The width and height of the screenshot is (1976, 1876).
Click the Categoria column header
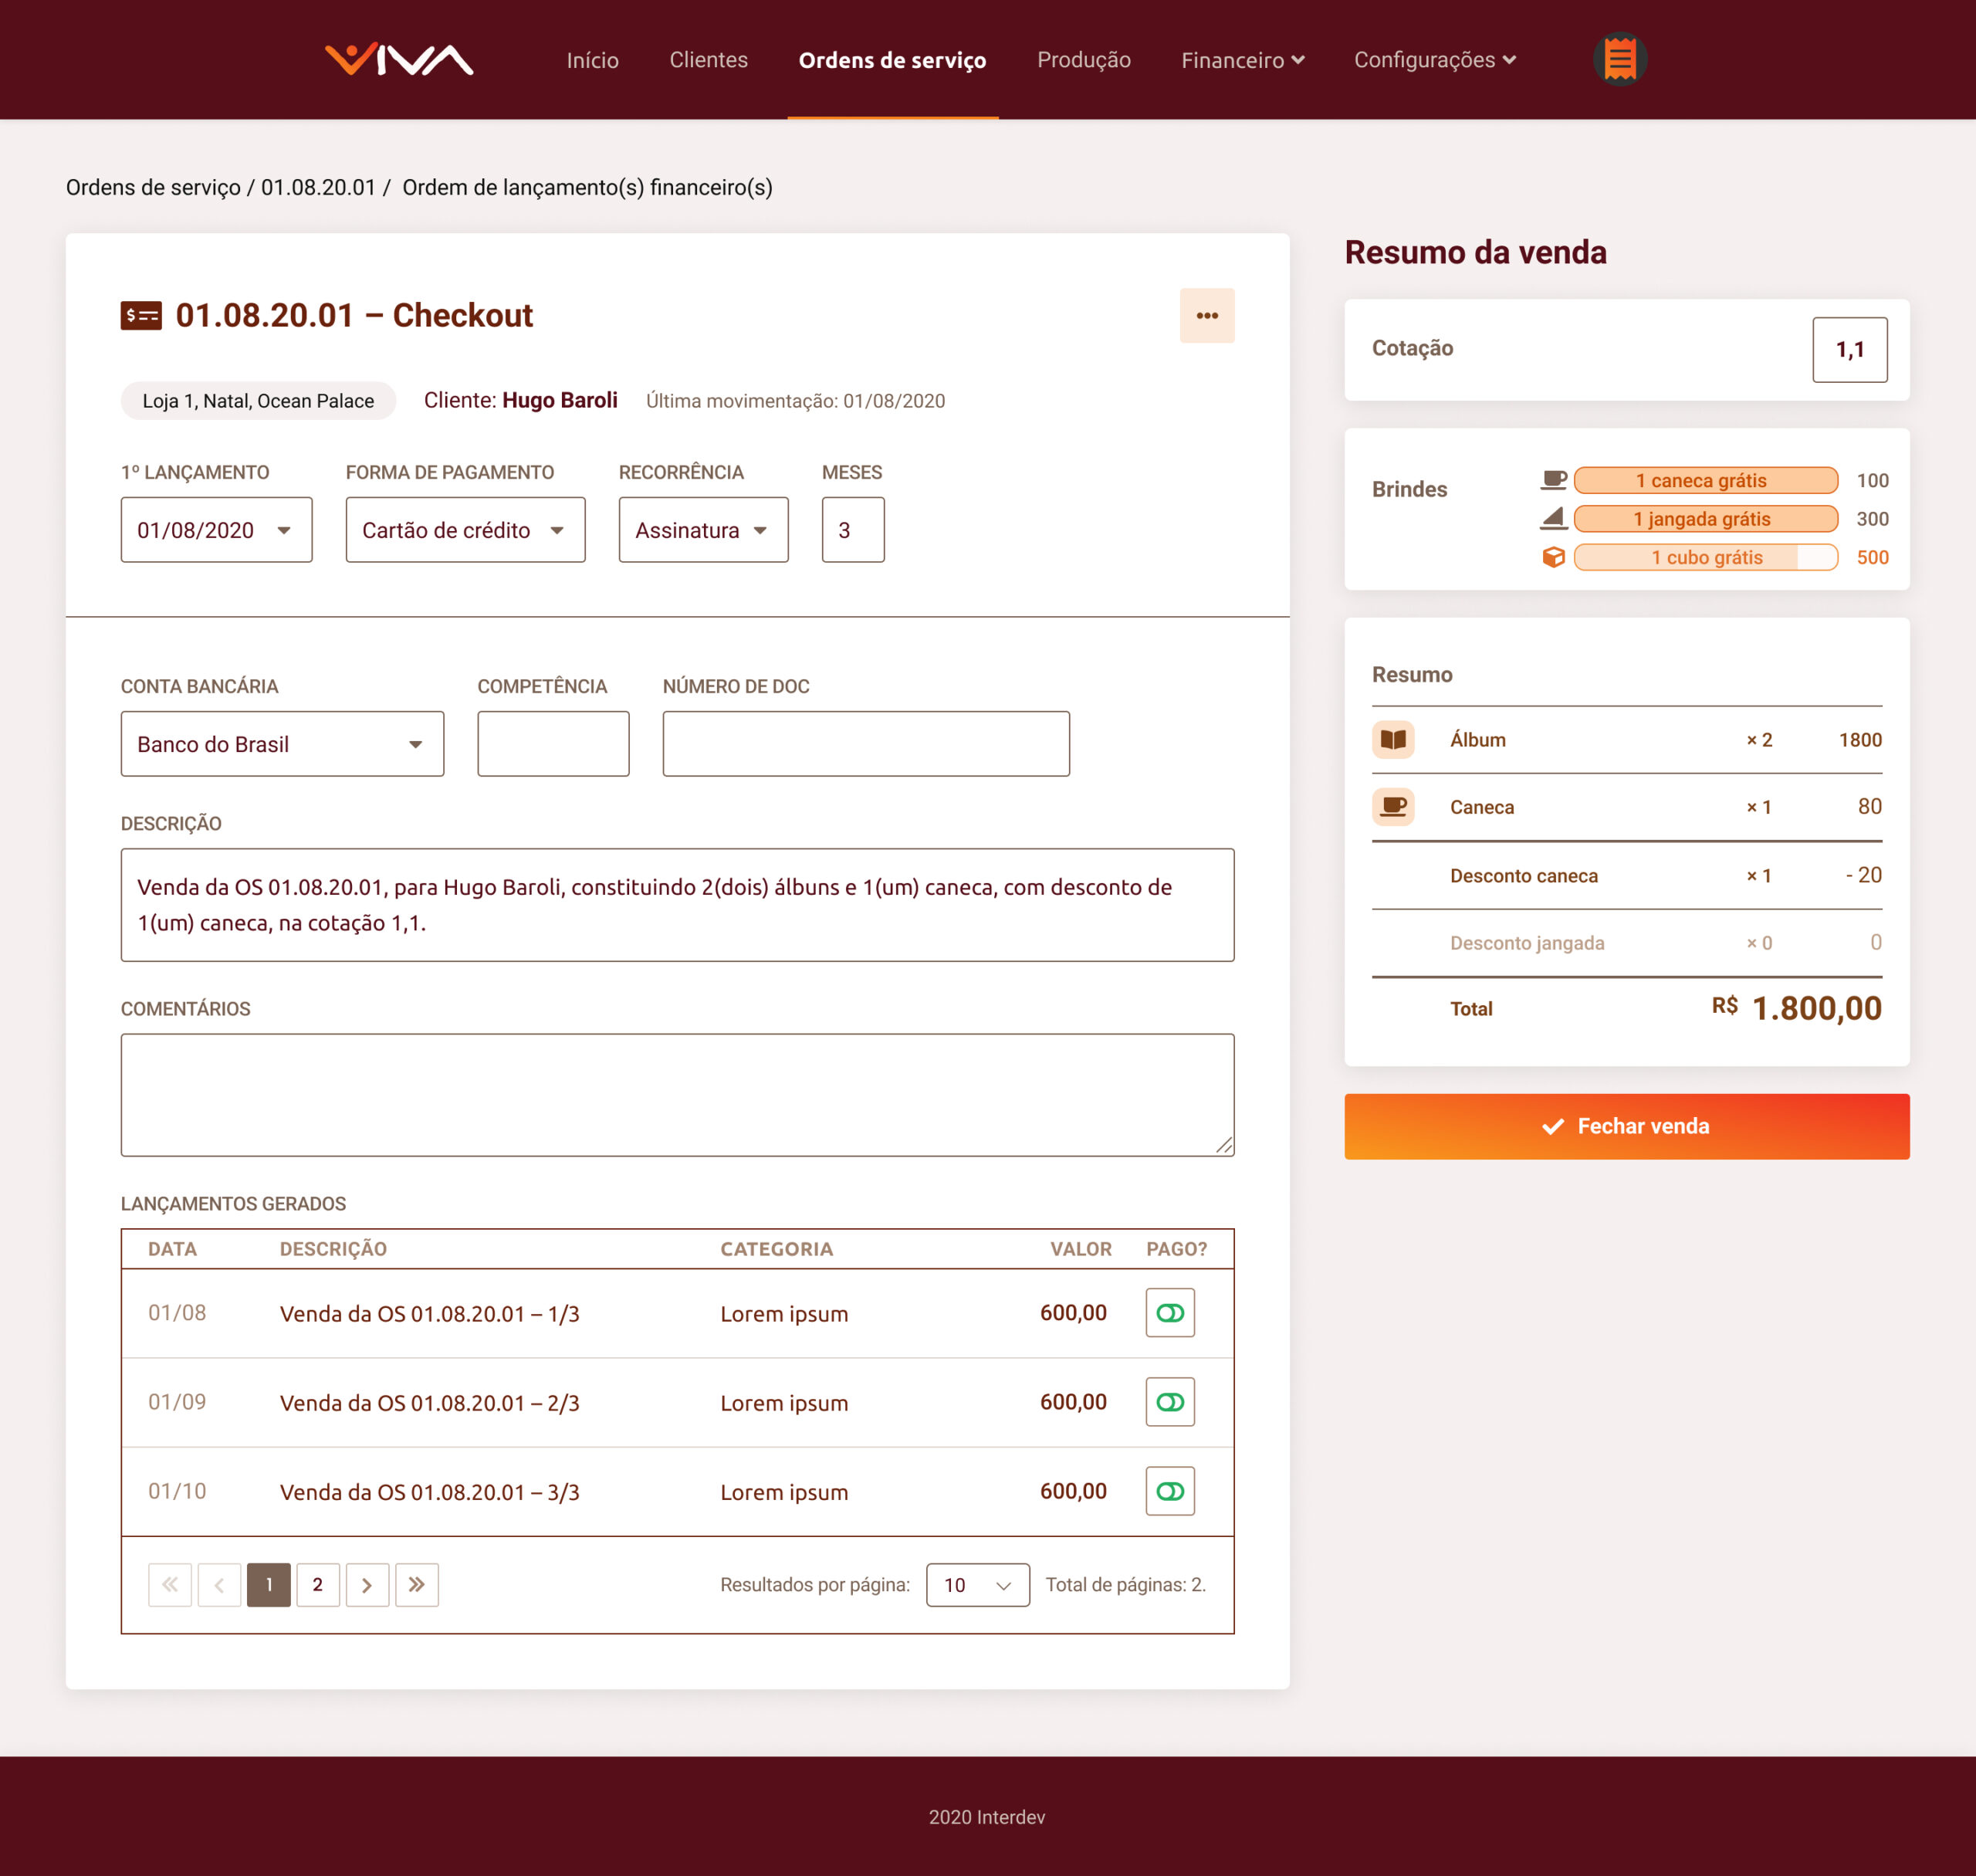(777, 1249)
